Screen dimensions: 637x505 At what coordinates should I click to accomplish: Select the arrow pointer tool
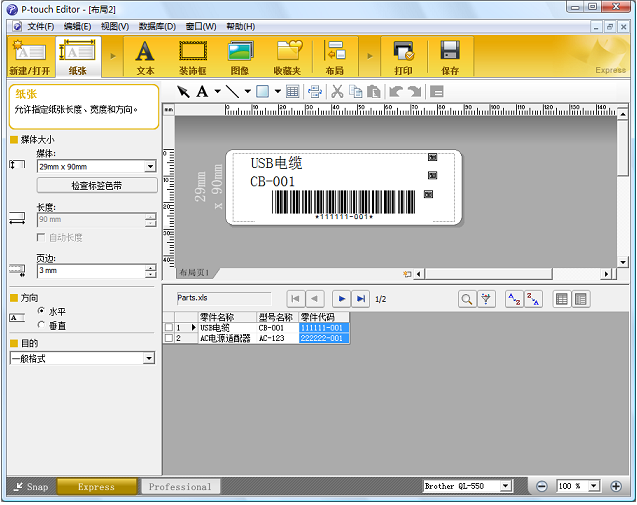point(183,91)
